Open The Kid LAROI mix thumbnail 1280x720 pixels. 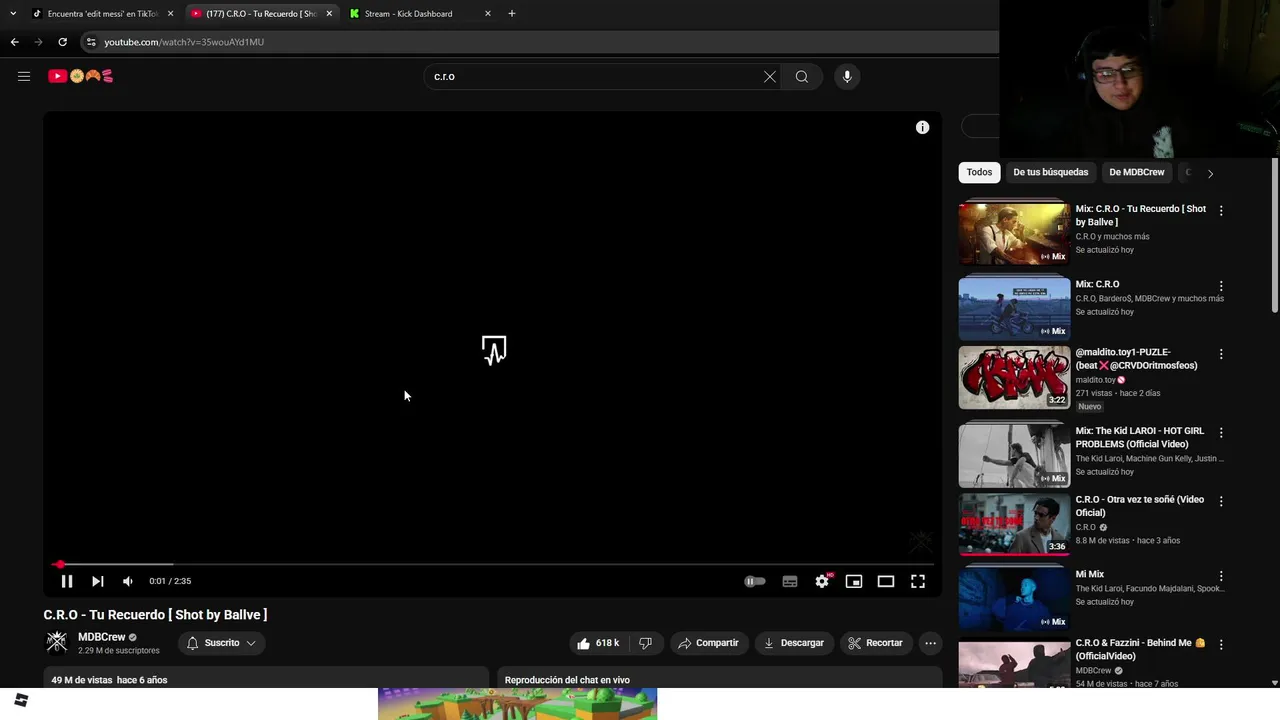(1014, 456)
